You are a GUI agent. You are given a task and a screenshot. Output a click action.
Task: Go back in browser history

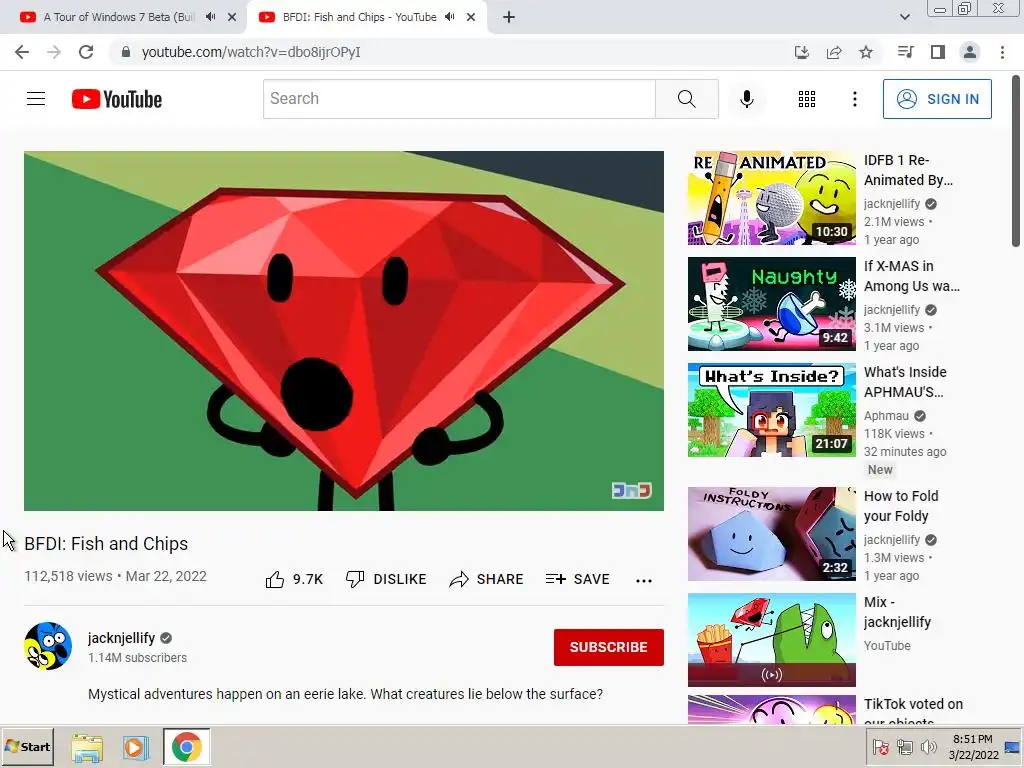click(22, 52)
